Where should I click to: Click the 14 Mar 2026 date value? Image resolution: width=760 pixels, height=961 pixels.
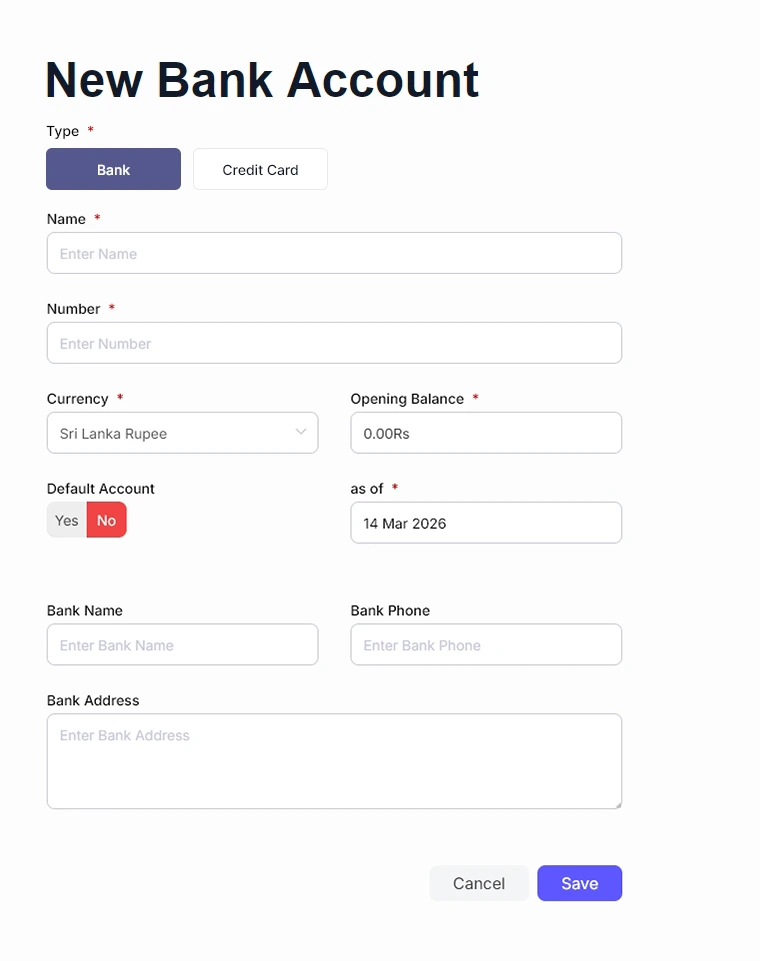[405, 524]
